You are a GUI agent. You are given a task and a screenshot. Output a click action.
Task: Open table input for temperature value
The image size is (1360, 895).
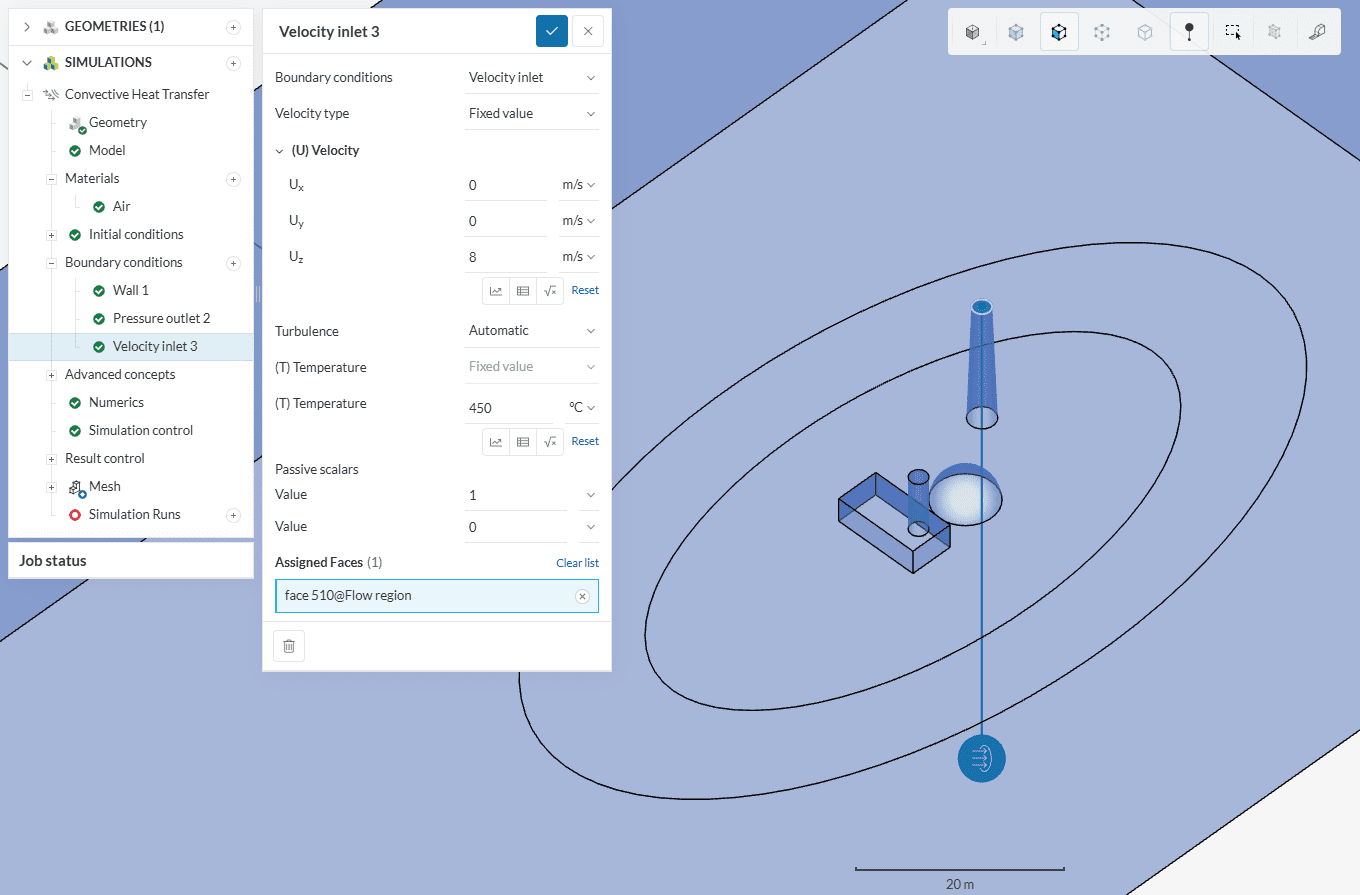tap(522, 441)
